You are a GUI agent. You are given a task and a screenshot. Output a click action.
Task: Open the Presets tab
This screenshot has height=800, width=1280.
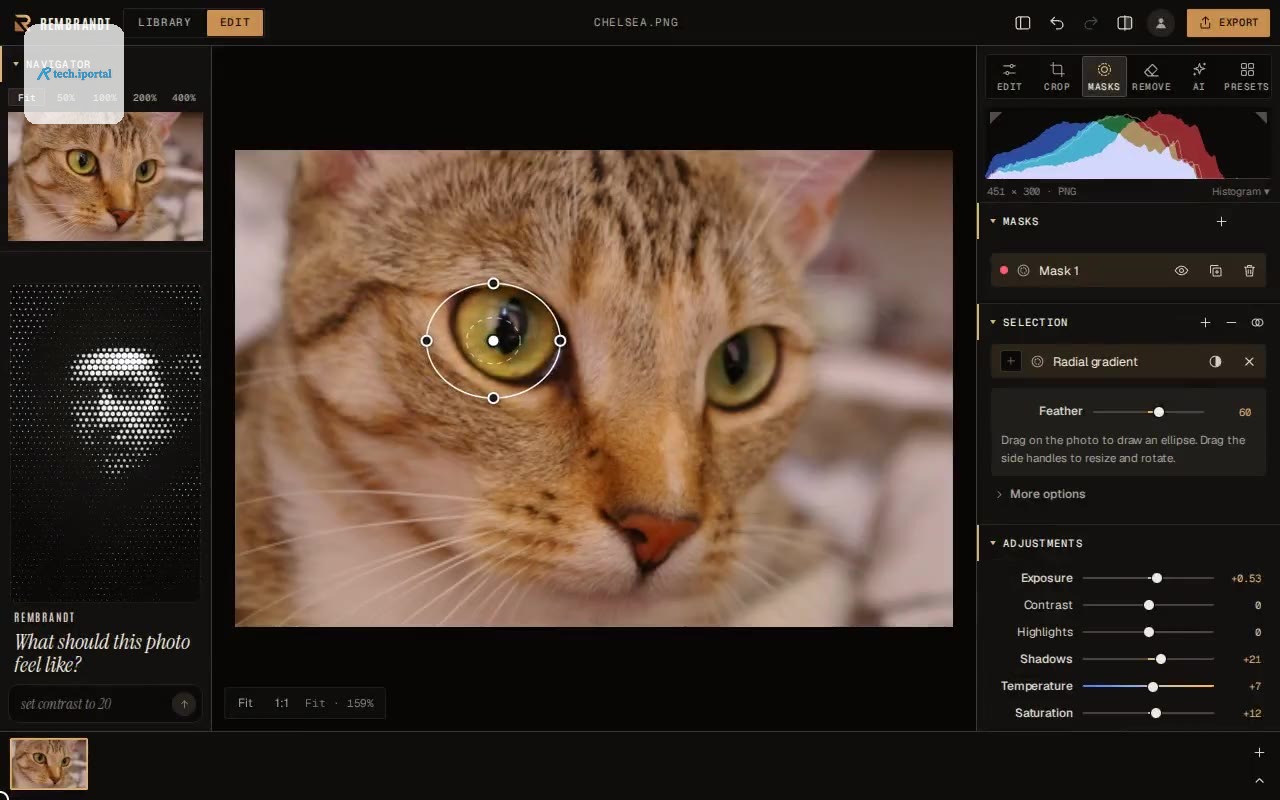click(1246, 76)
